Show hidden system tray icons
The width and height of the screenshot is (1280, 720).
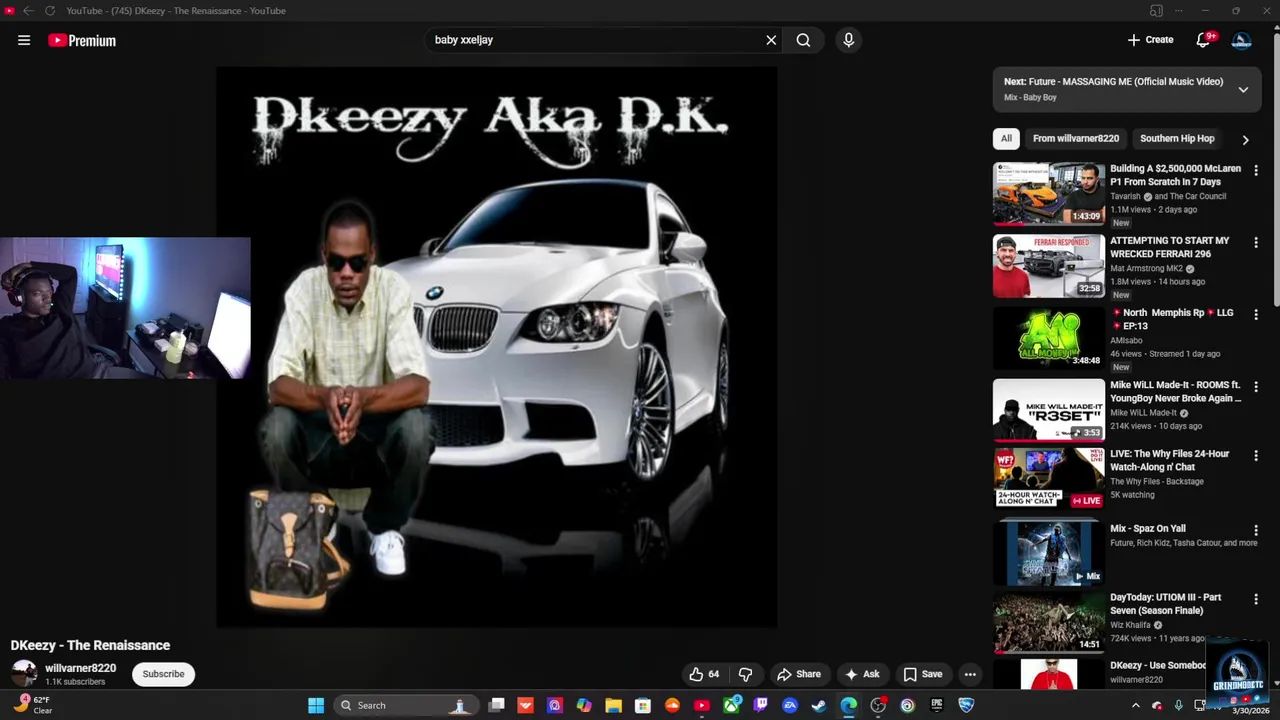pyautogui.click(x=1135, y=706)
